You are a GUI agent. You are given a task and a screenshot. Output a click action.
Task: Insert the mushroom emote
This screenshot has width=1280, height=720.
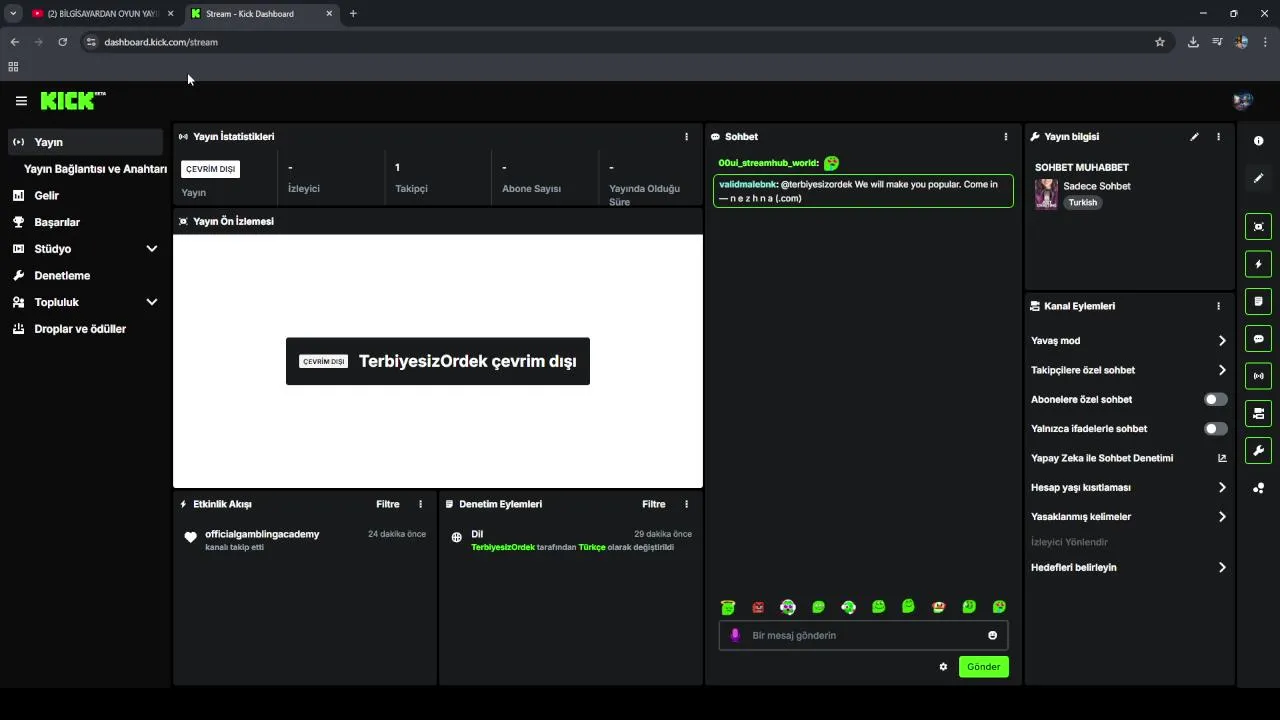tap(938, 607)
